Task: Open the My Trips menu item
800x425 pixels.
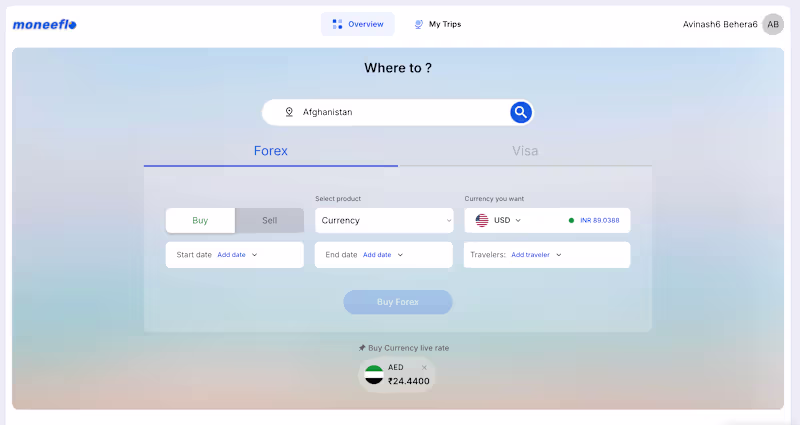Action: pyautogui.click(x=438, y=24)
